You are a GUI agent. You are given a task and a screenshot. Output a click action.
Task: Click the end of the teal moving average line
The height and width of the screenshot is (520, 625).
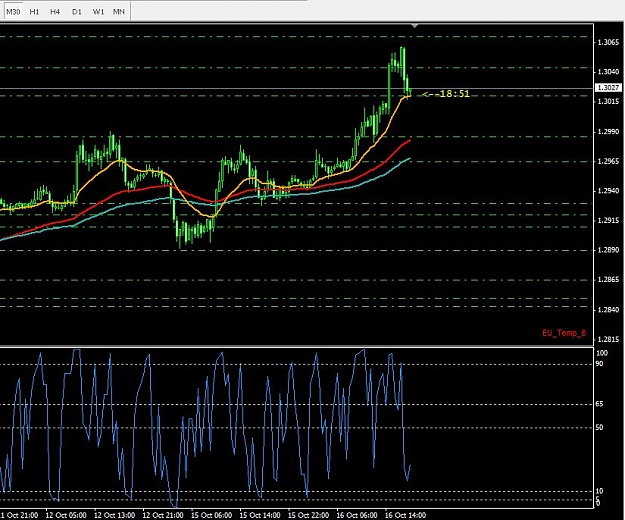[x=410, y=159]
